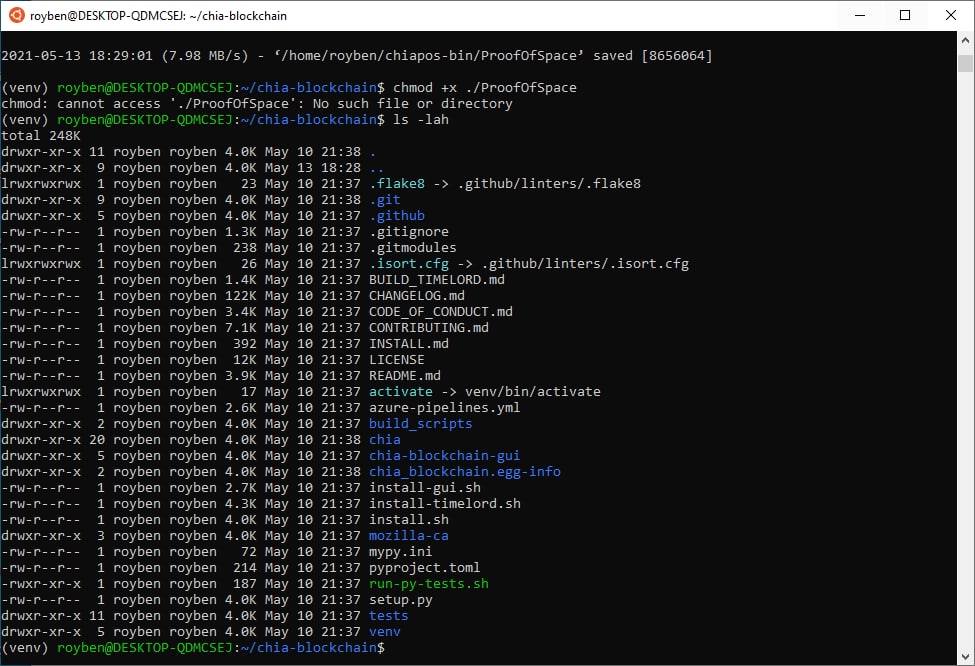Click the 'BUILD_TIMELORD.md' file name
Image resolution: width=975 pixels, height=666 pixels.
point(437,280)
